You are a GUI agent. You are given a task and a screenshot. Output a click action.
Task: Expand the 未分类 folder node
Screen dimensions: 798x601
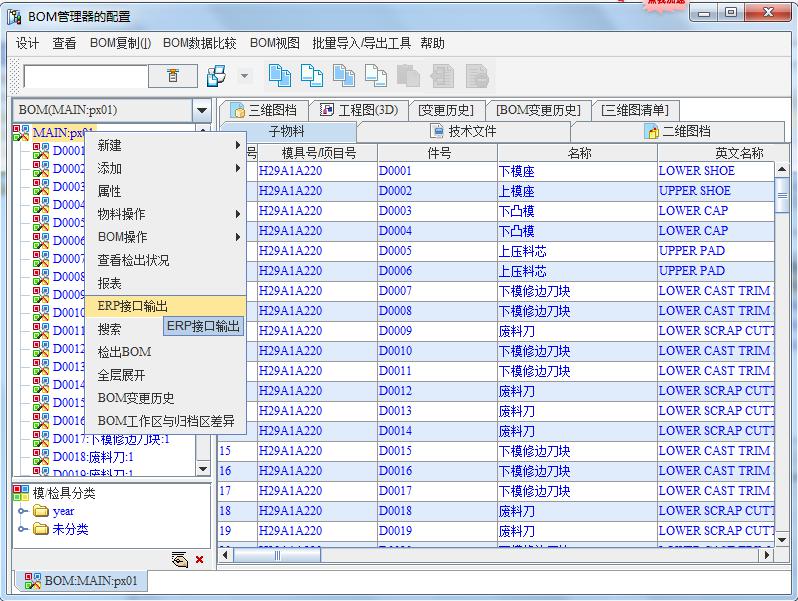(23, 529)
